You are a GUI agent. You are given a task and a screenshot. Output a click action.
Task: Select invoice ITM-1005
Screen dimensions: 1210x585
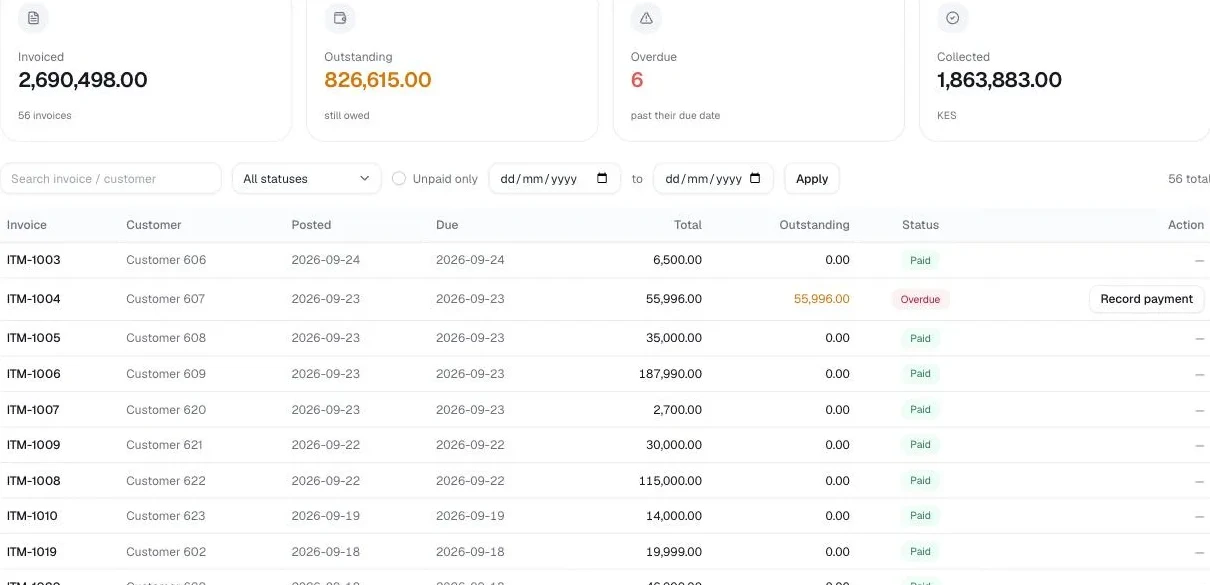pyautogui.click(x=34, y=338)
